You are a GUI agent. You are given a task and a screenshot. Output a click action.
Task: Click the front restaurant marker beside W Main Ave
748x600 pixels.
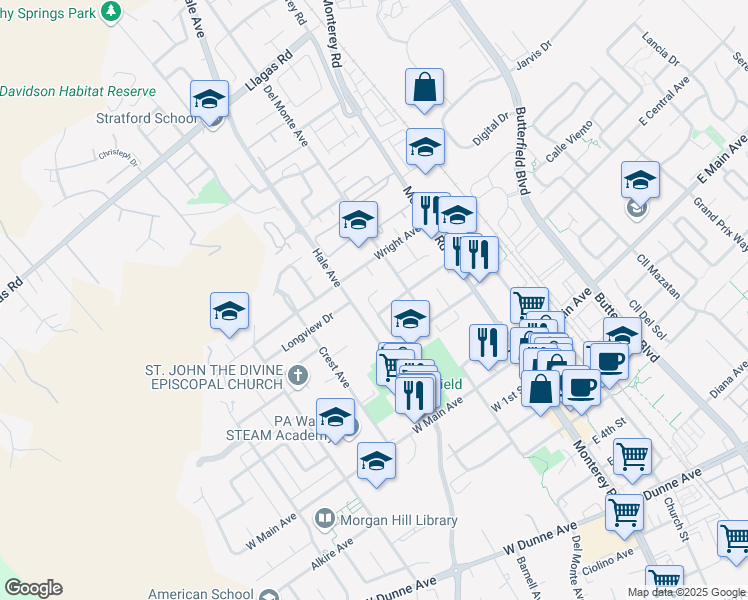pos(415,396)
